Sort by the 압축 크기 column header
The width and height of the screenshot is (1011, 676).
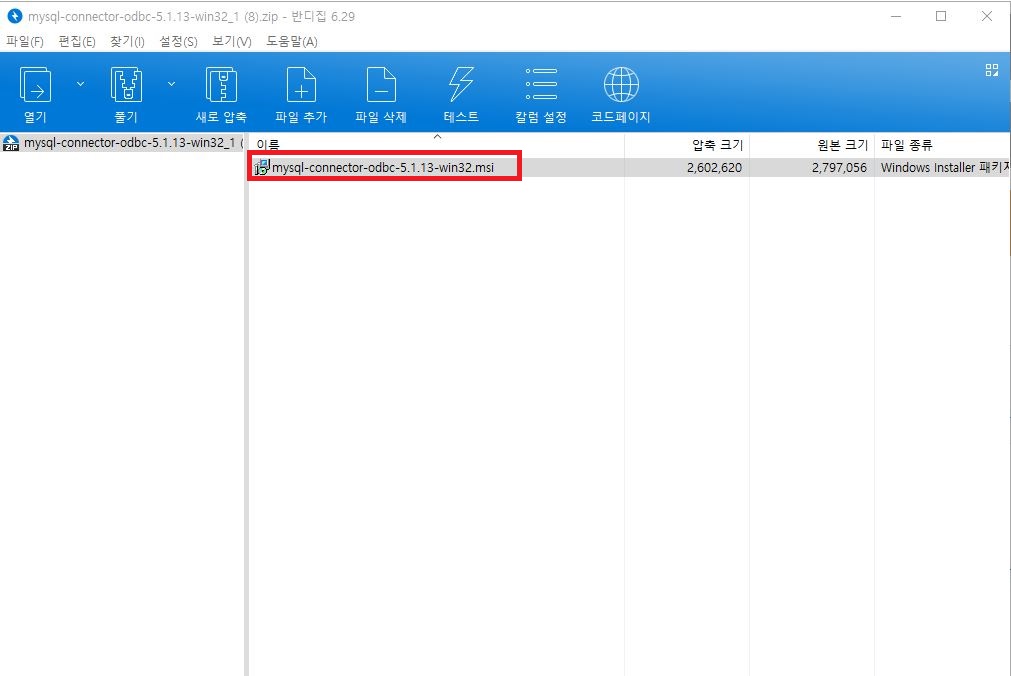[687, 144]
